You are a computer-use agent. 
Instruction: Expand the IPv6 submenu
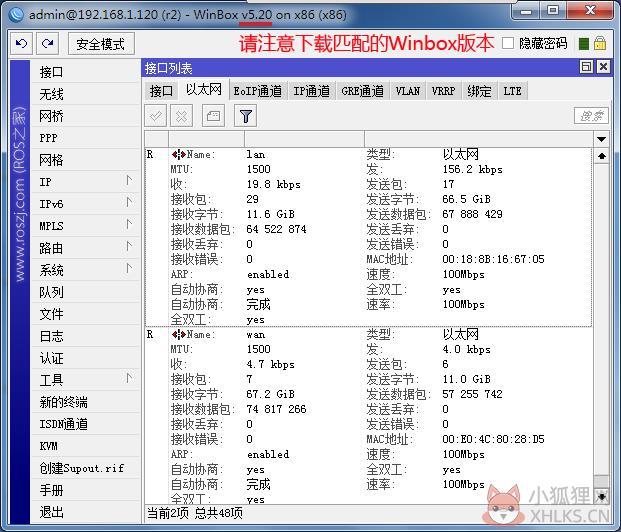click(x=129, y=202)
